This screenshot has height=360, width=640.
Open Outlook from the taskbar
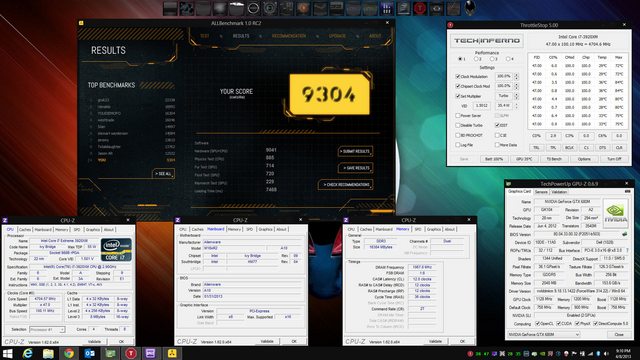click(x=89, y=353)
